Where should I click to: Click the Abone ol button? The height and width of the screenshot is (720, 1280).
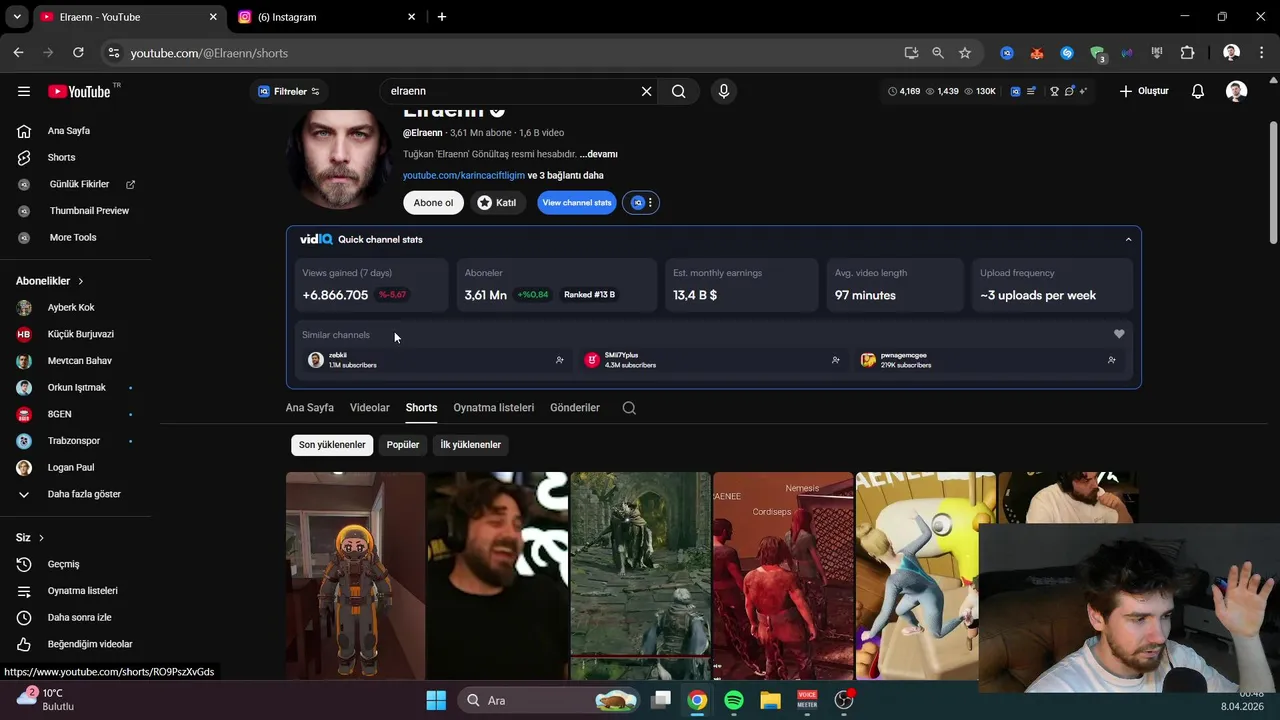(433, 203)
